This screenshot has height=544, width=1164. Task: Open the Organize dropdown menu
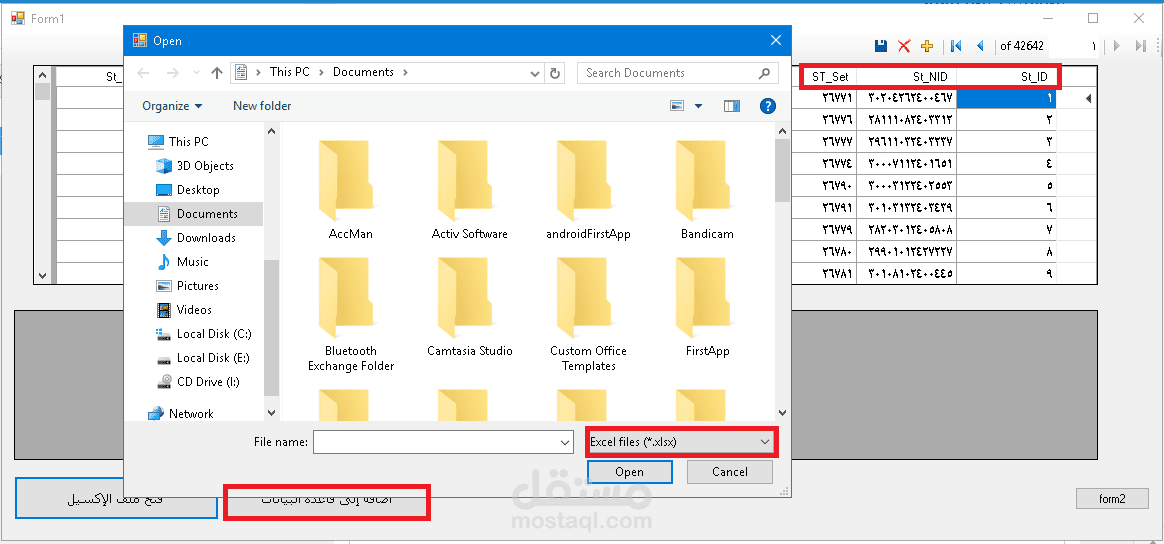[x=172, y=106]
